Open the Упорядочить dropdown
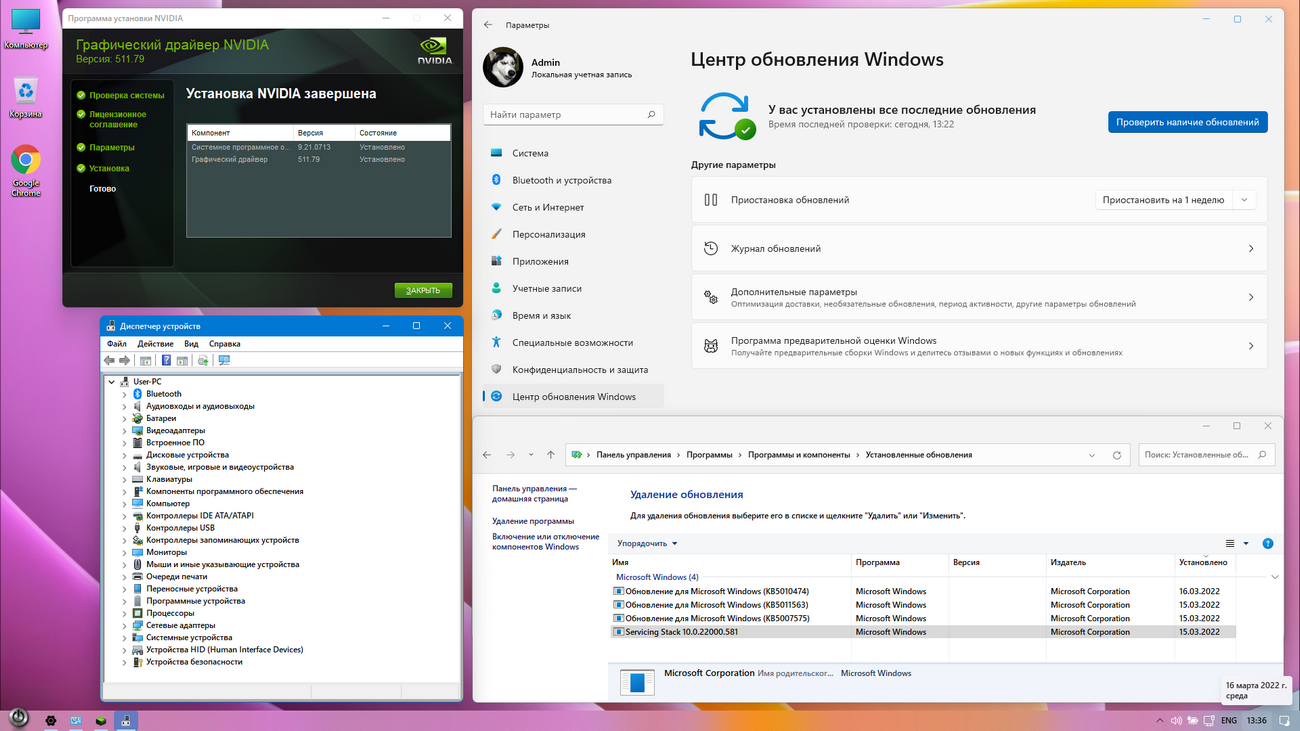The image size is (1300, 731). [647, 544]
